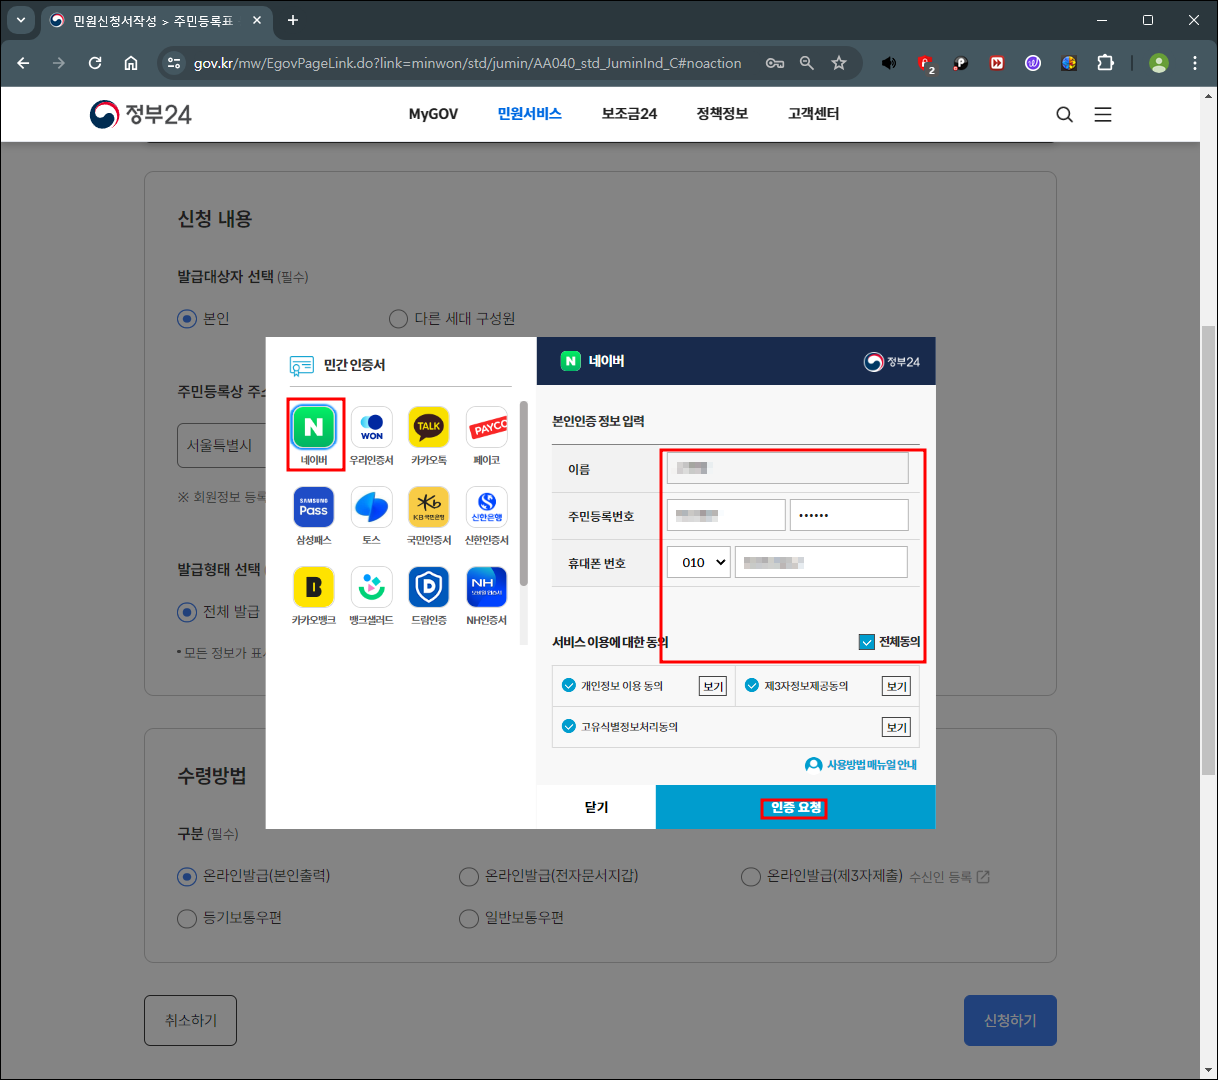This screenshot has width=1218, height=1080.
Task: Click the 신청하기 button
Action: point(1010,1020)
